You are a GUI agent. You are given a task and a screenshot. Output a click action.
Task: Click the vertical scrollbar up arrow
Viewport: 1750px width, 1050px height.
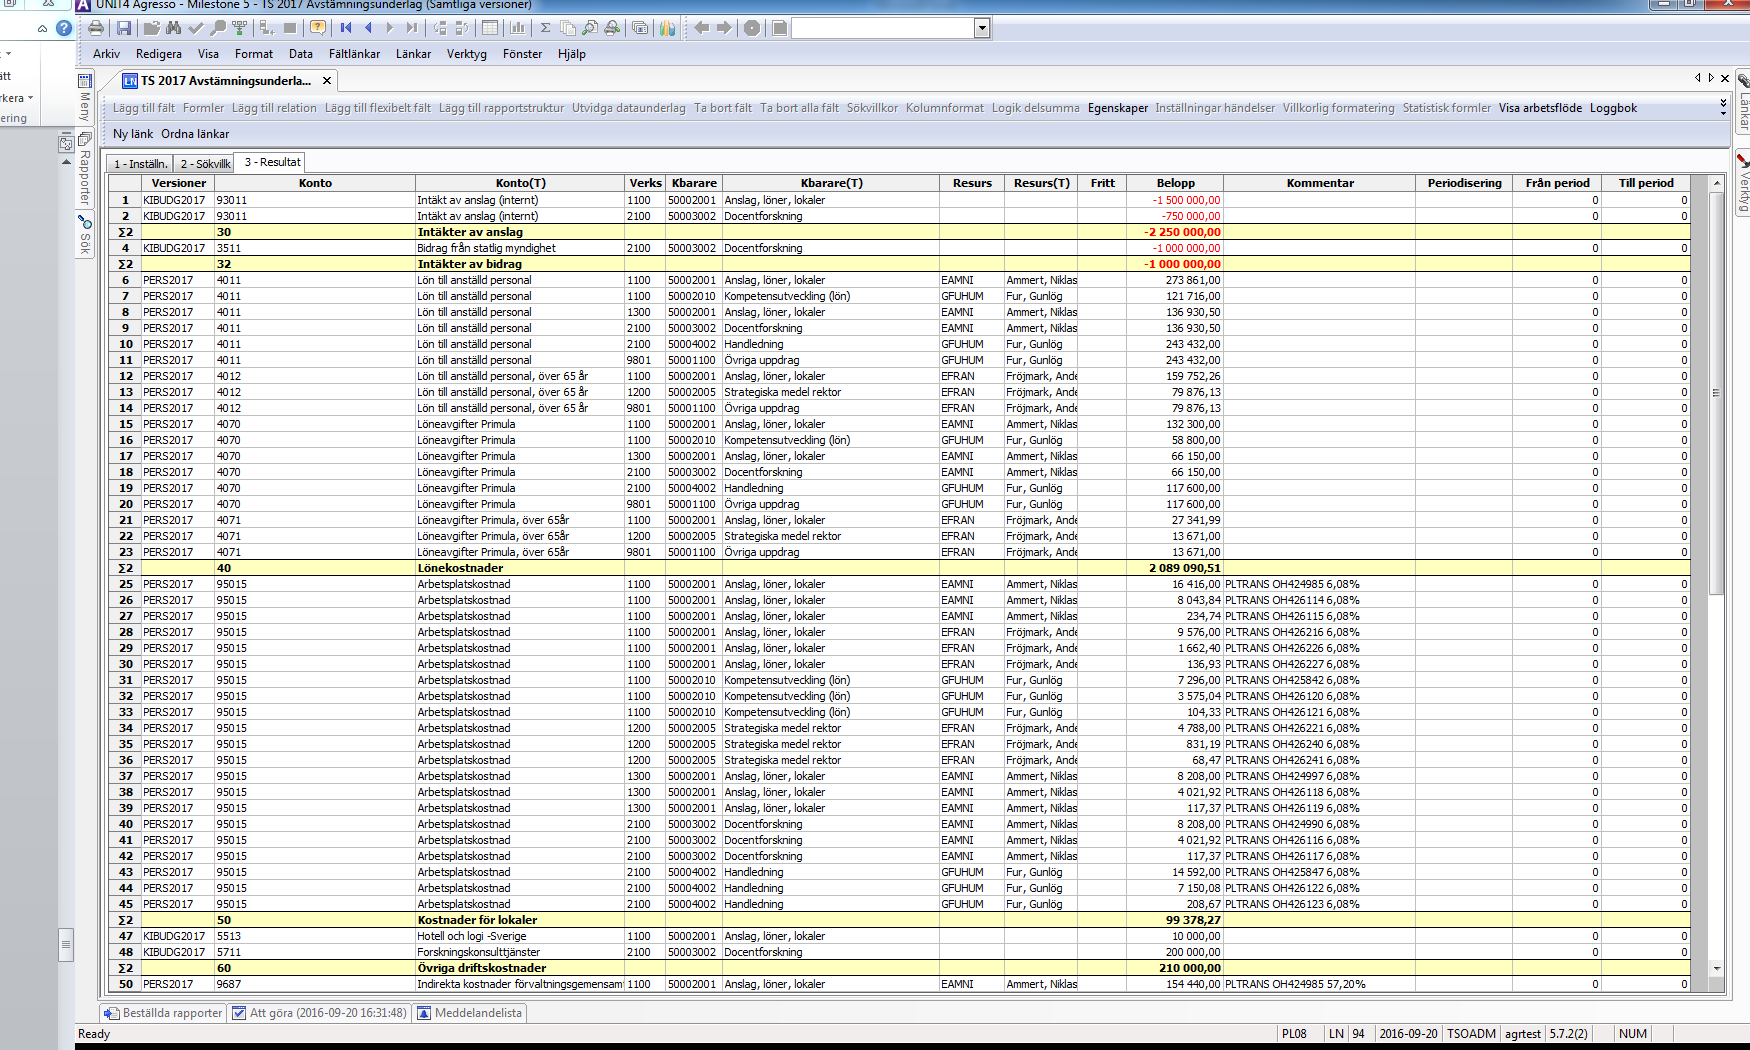pos(1717,183)
